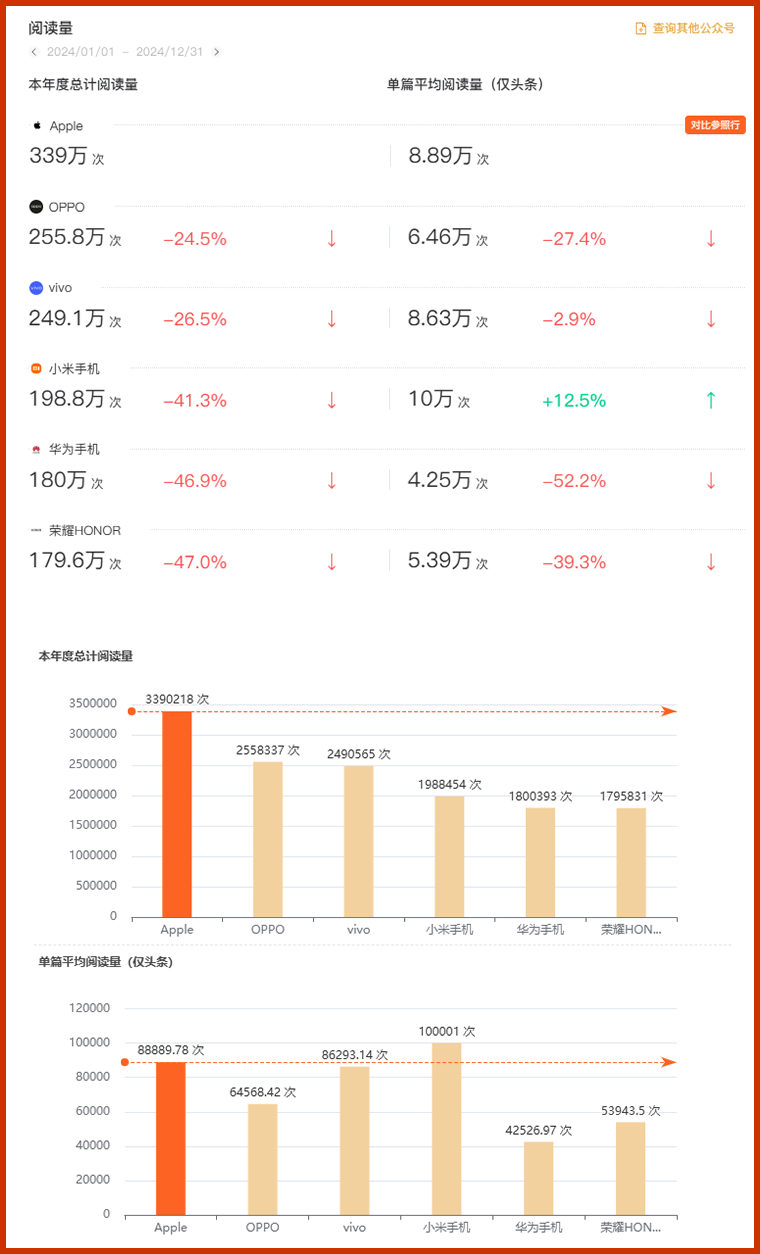Click the 华为手机 account avatar
This screenshot has width=760, height=1254.
37,450
